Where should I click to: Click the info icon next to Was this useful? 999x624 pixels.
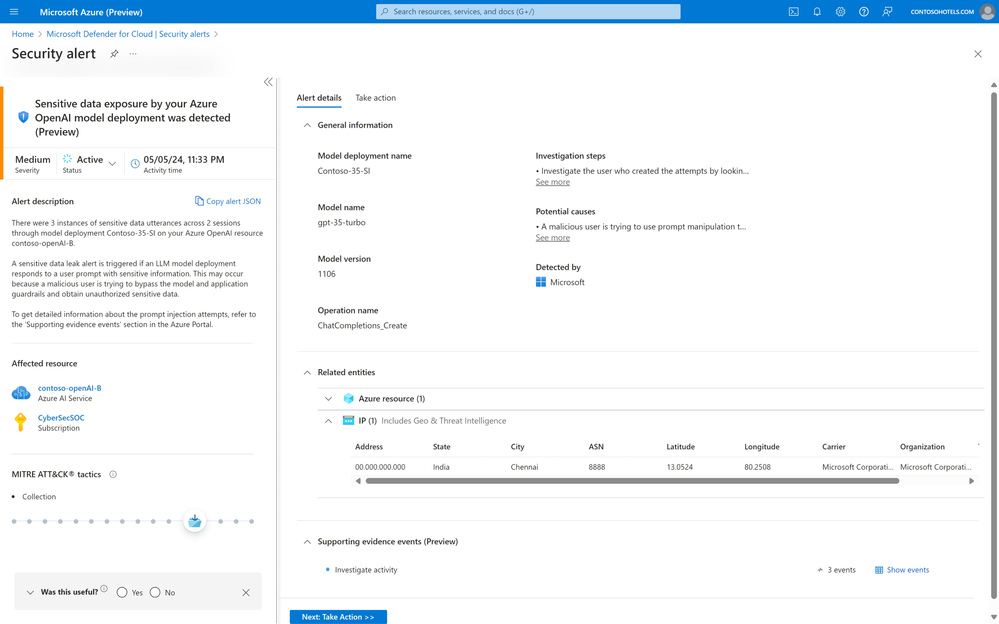pos(104,589)
